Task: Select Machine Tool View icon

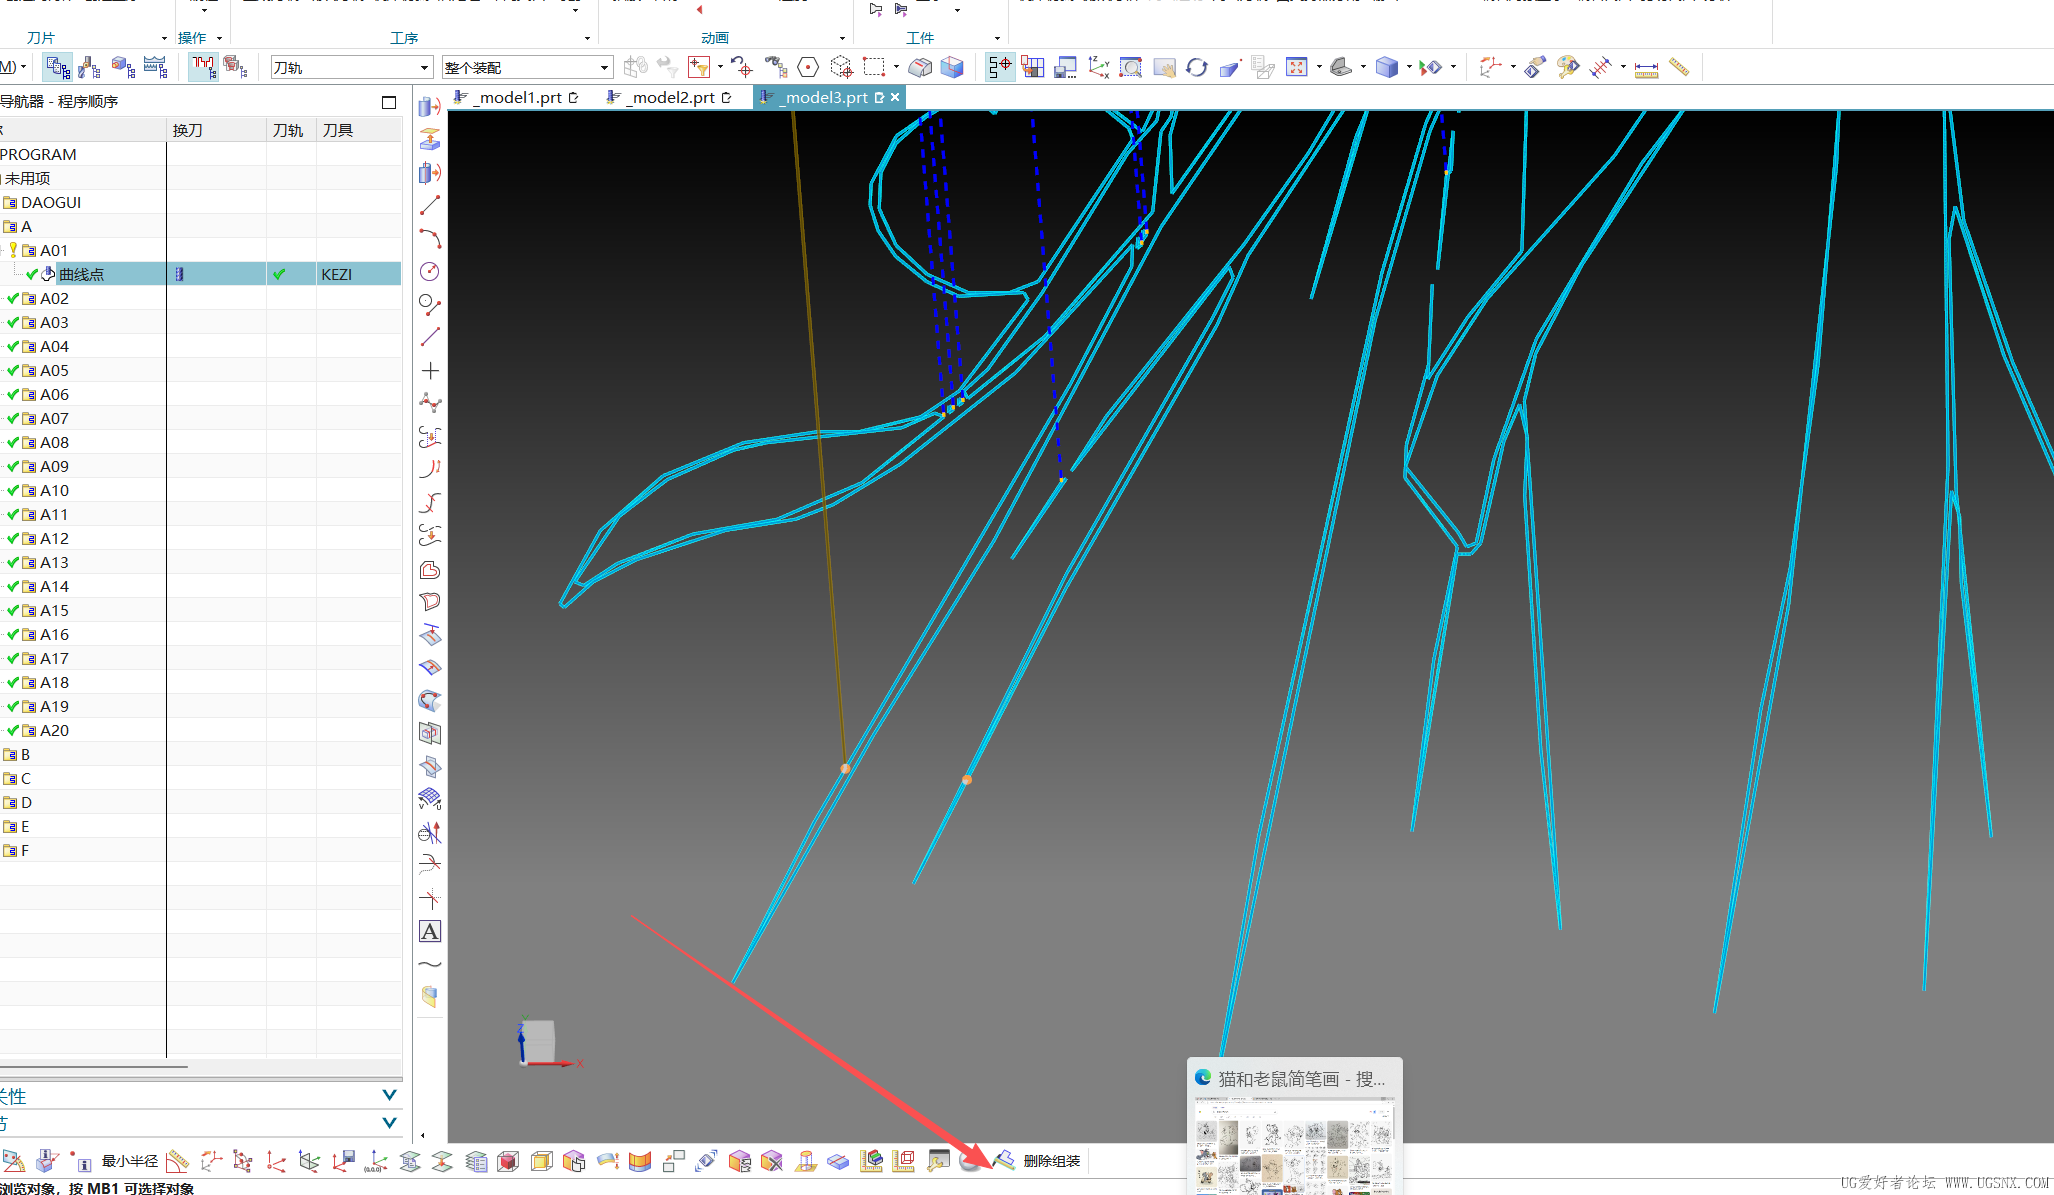Action: pyautogui.click(x=90, y=67)
